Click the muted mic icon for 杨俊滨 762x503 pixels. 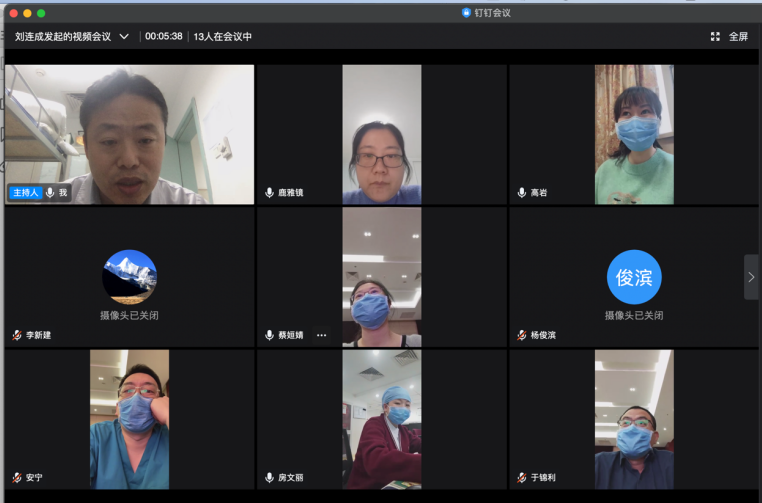521,335
